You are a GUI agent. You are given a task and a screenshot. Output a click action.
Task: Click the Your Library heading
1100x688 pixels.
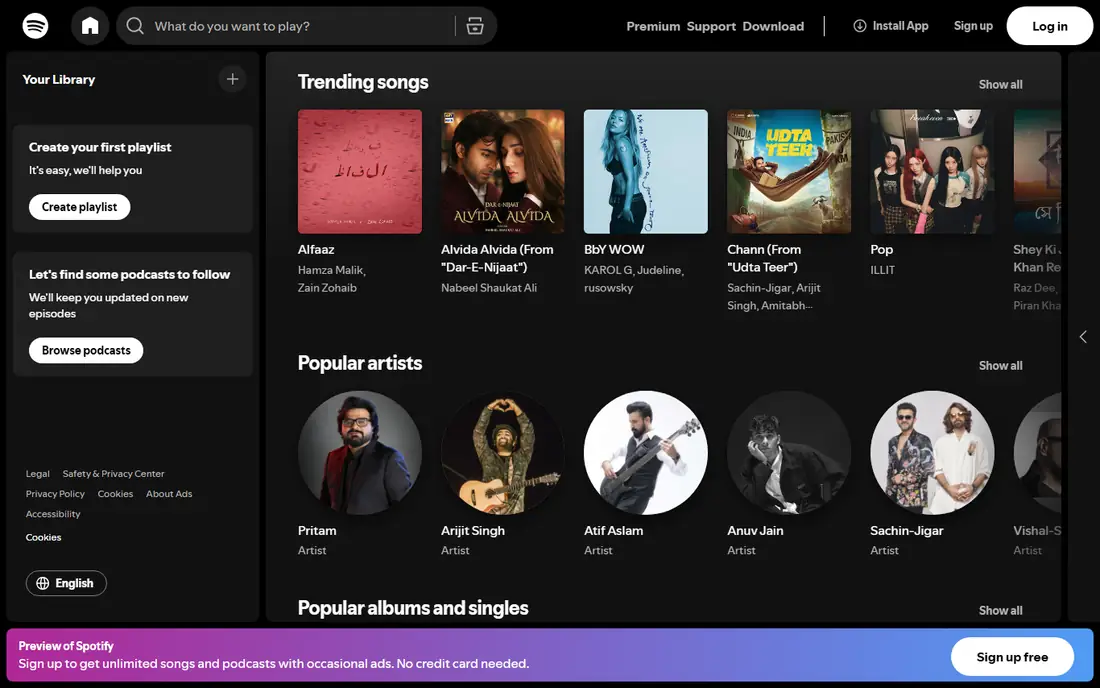click(x=59, y=79)
